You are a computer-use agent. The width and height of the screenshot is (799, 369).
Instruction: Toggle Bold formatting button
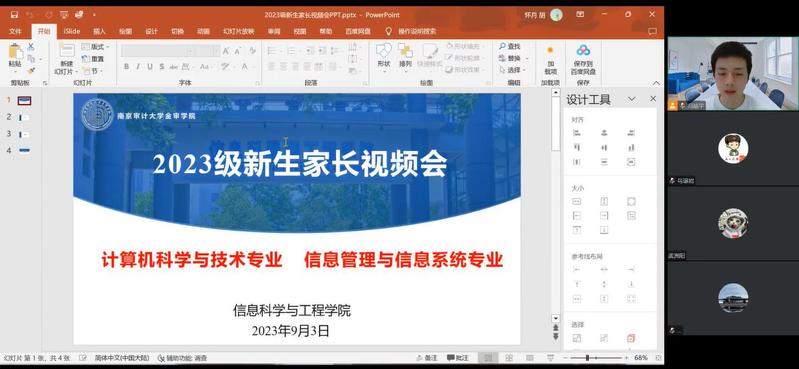[126, 67]
